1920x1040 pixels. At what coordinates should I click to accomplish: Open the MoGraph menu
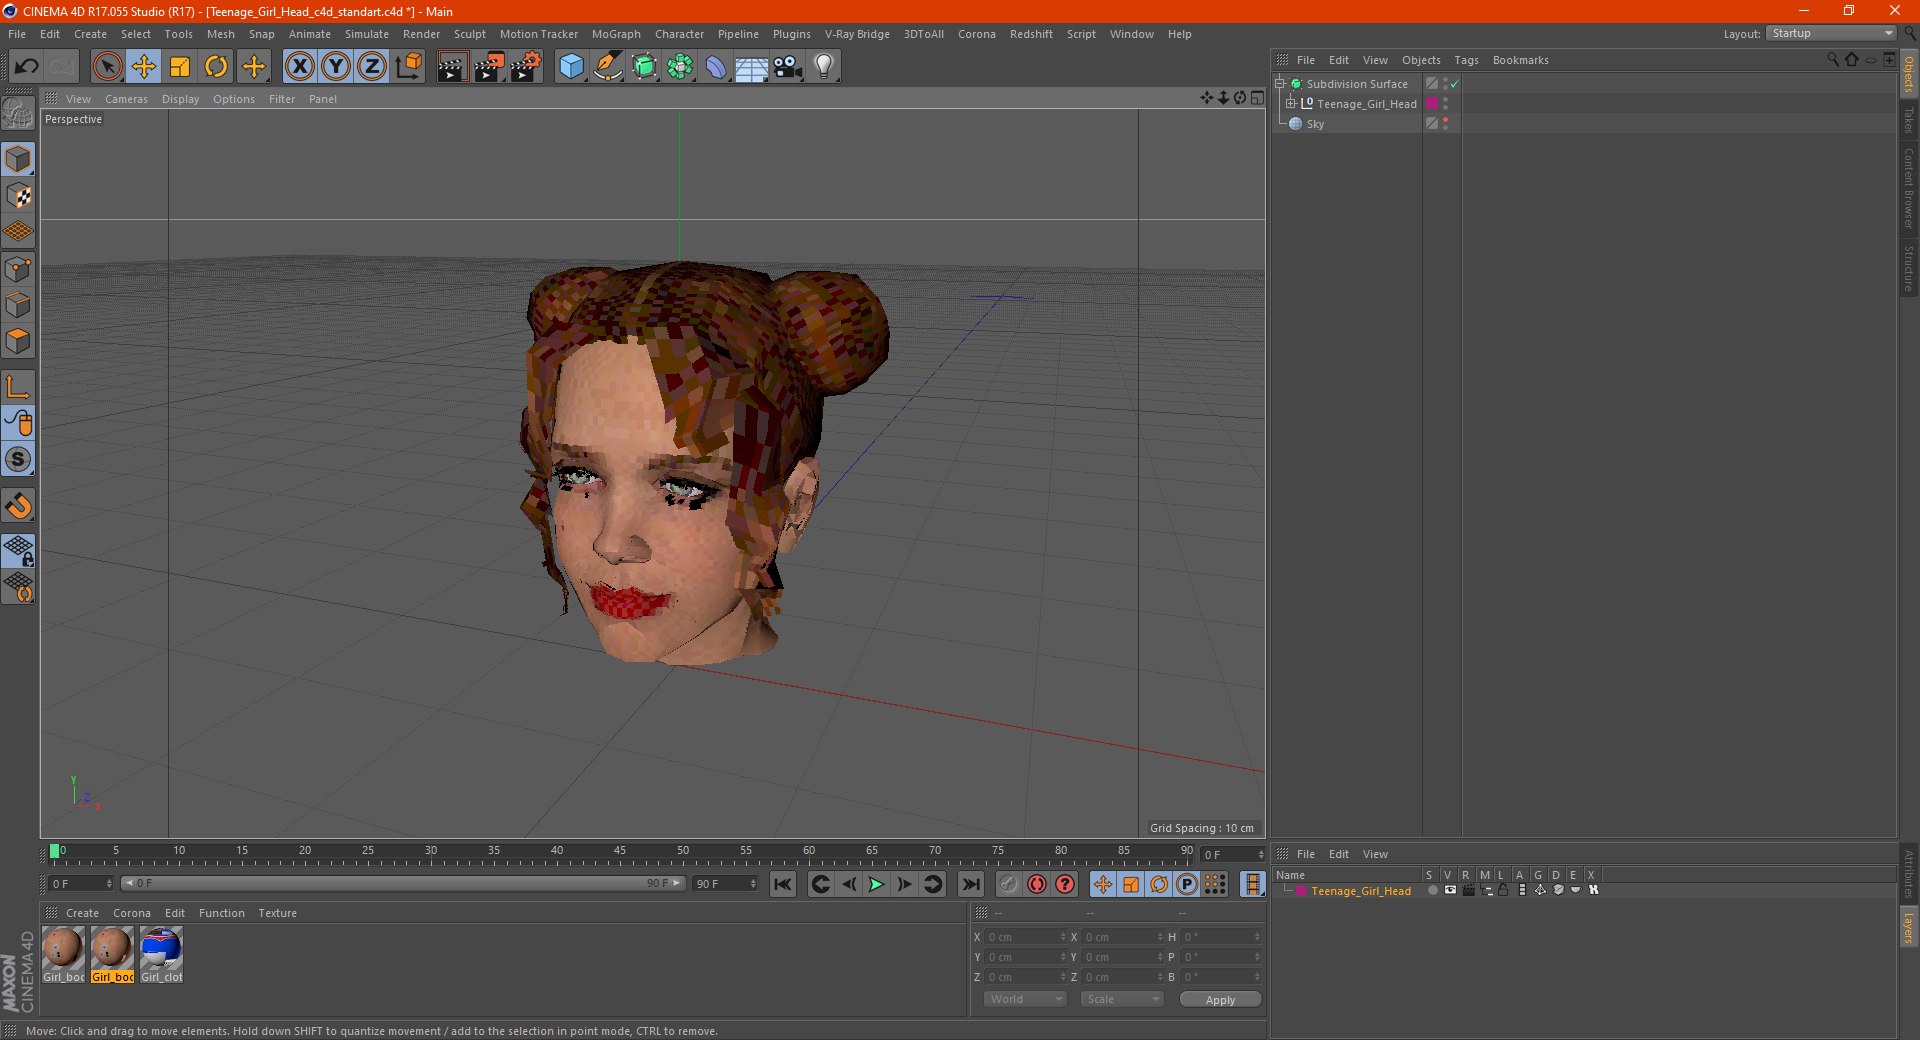click(615, 34)
